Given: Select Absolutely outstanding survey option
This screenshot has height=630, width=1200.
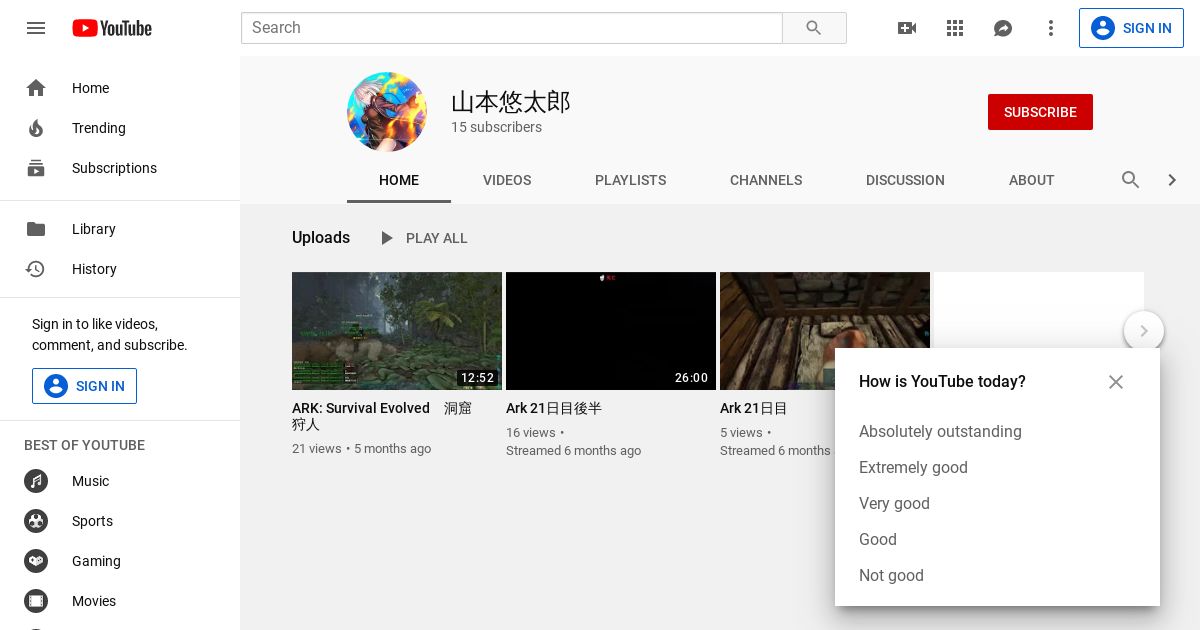Looking at the screenshot, I should [940, 432].
